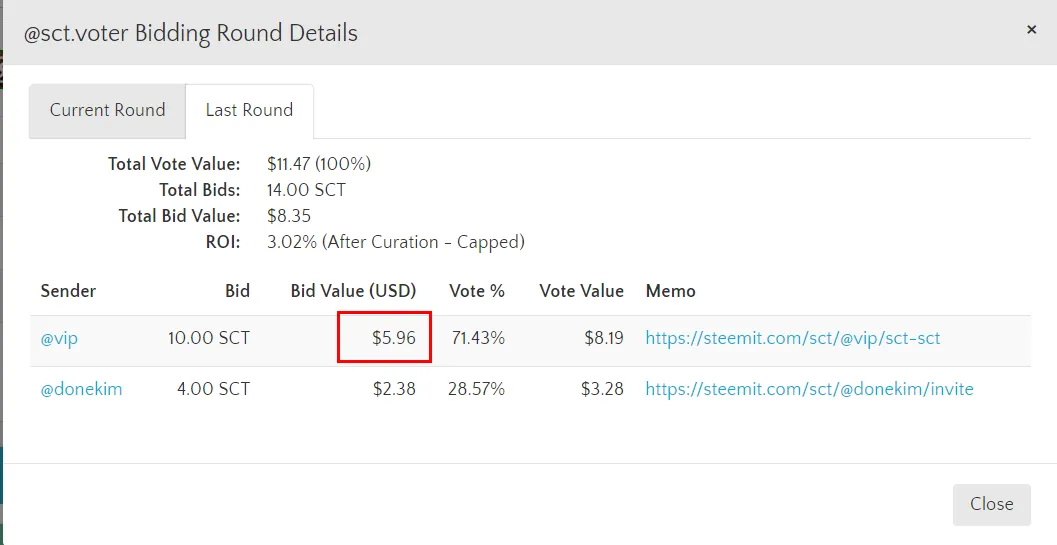Click the Bid column header

pos(237,291)
